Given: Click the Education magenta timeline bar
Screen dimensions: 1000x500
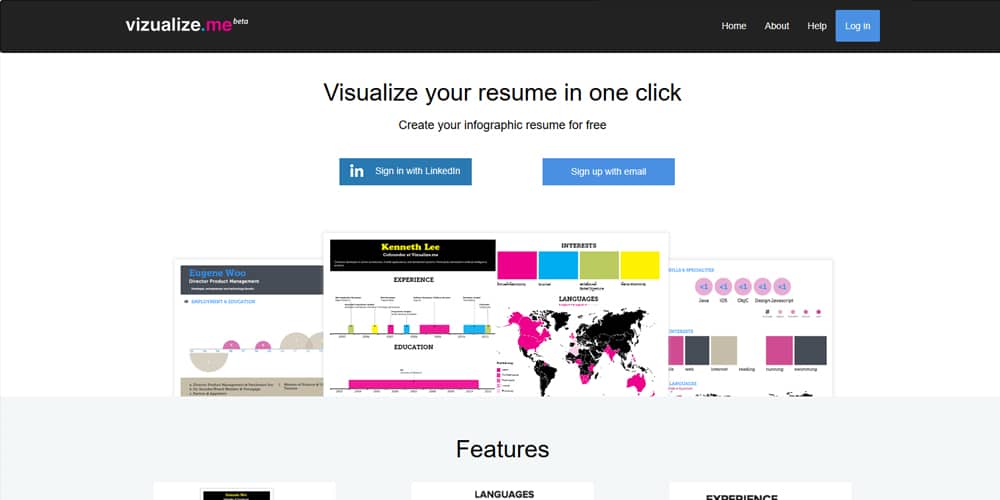Looking at the screenshot, I should point(413,383).
